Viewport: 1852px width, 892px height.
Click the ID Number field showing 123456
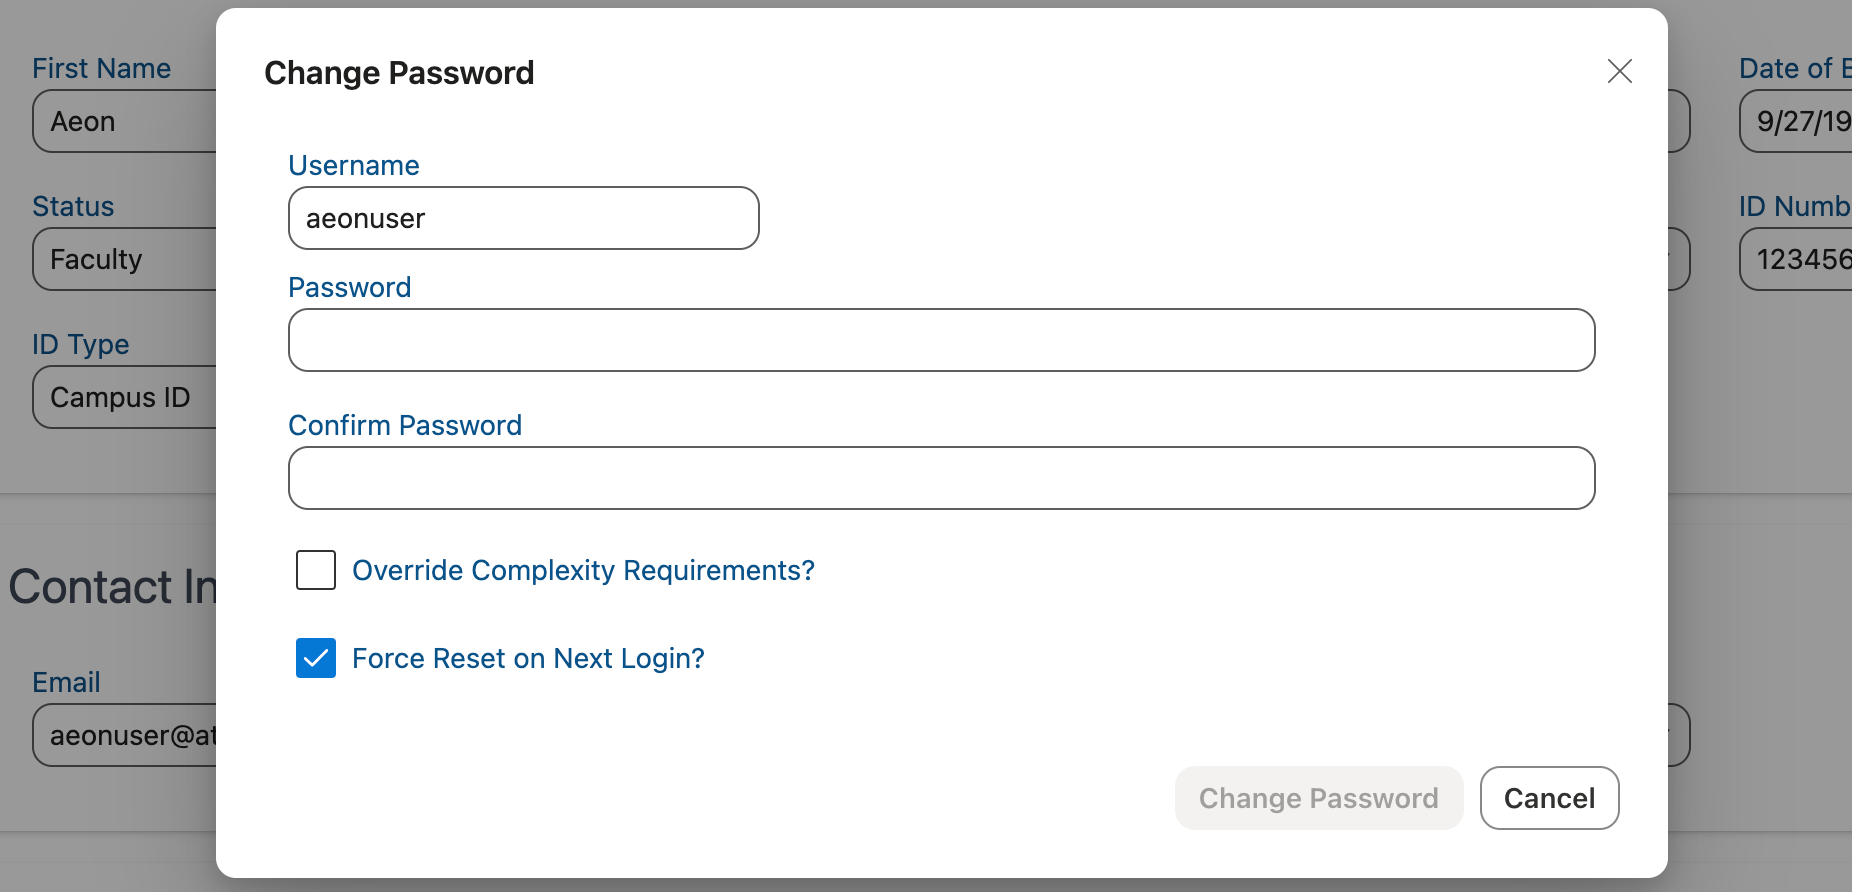[1800, 259]
